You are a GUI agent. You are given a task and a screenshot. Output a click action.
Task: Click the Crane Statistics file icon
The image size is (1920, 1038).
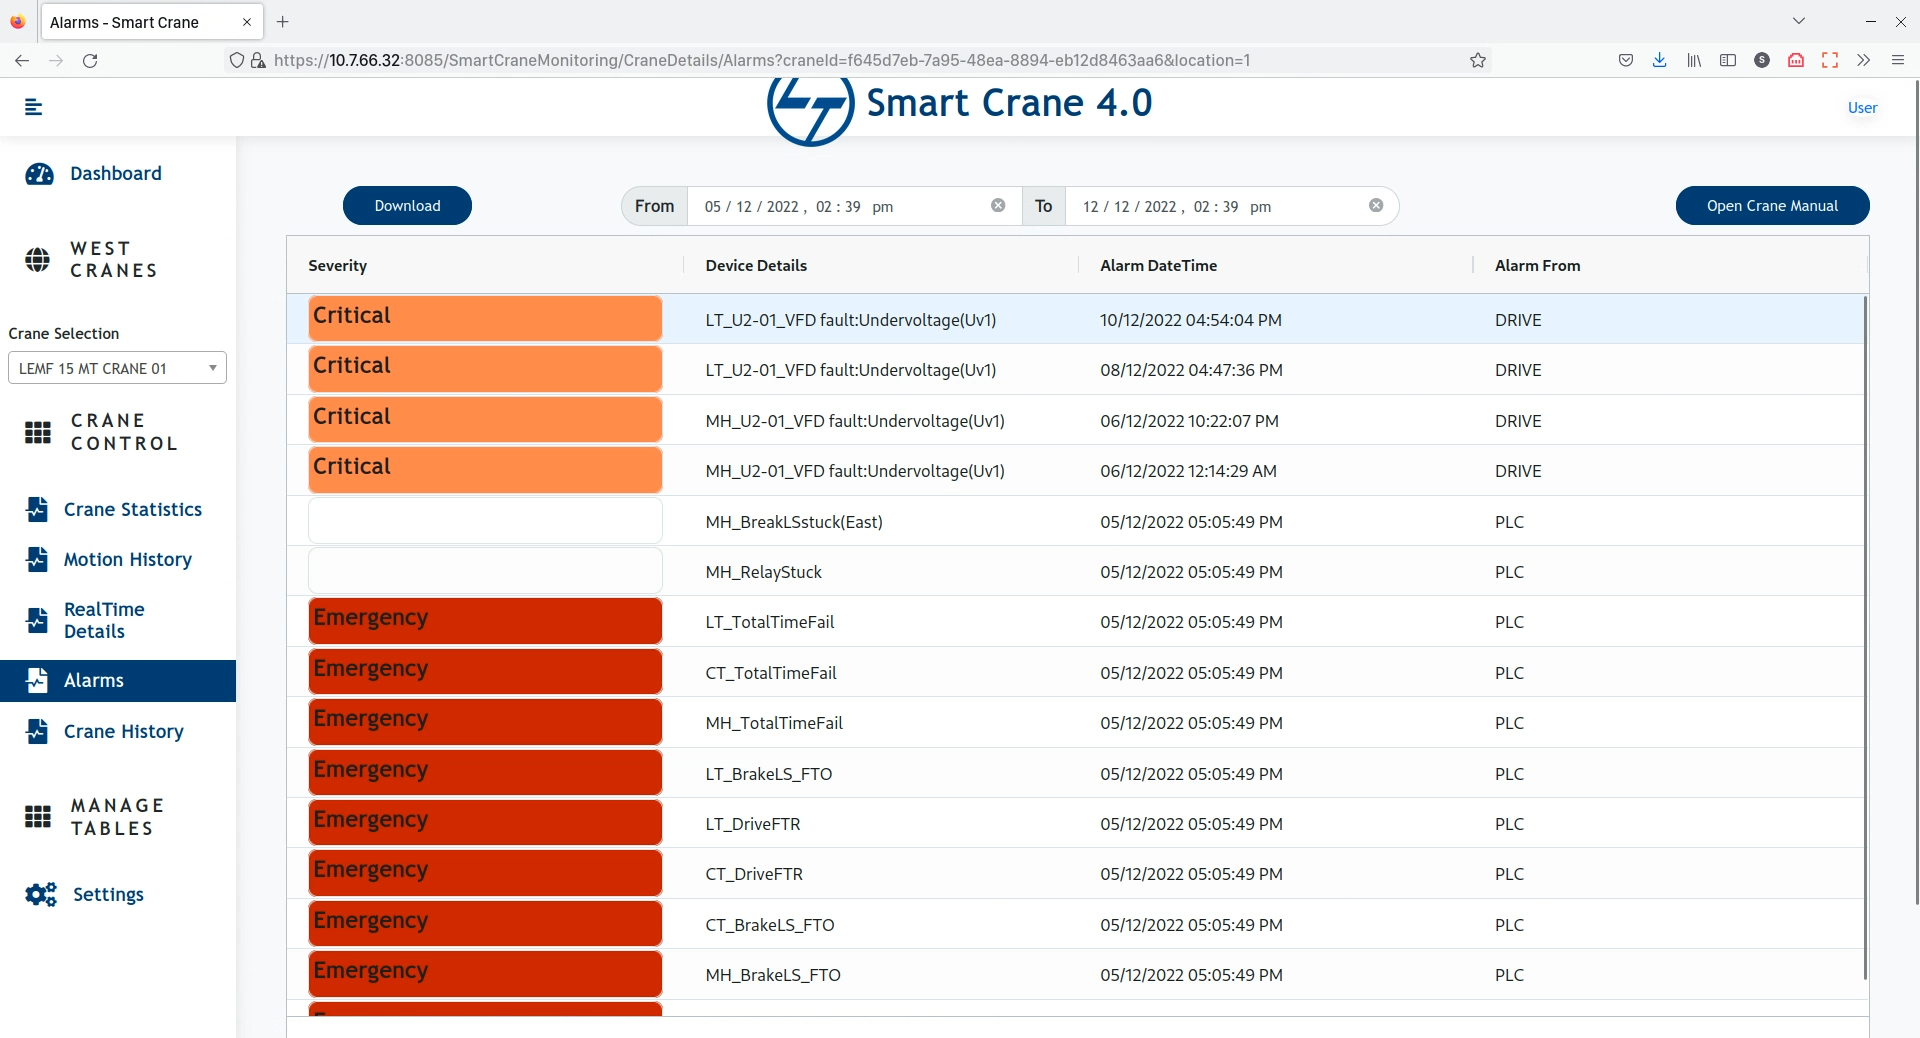coord(37,509)
